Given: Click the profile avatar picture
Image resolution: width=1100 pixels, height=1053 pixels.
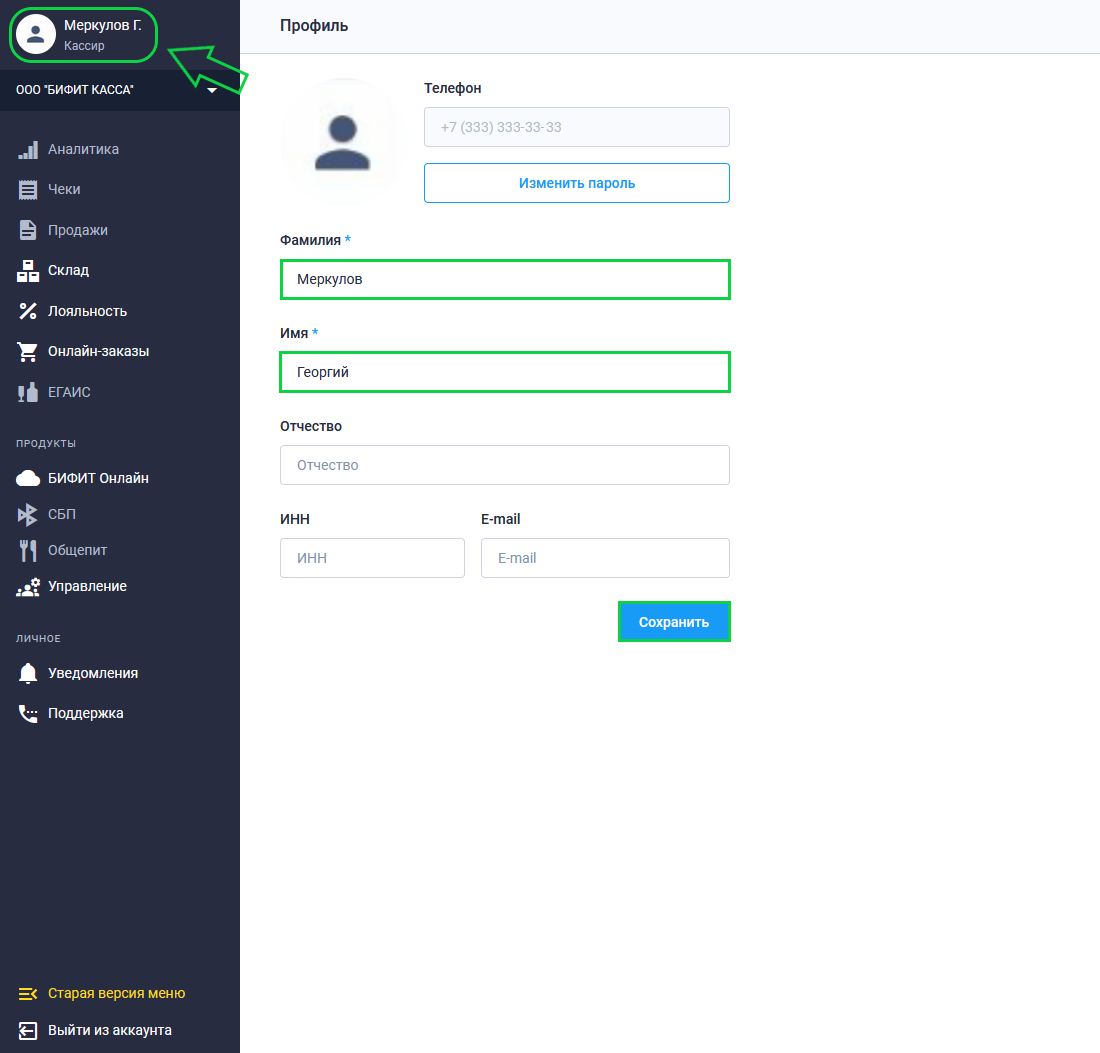Looking at the screenshot, I should [x=342, y=142].
